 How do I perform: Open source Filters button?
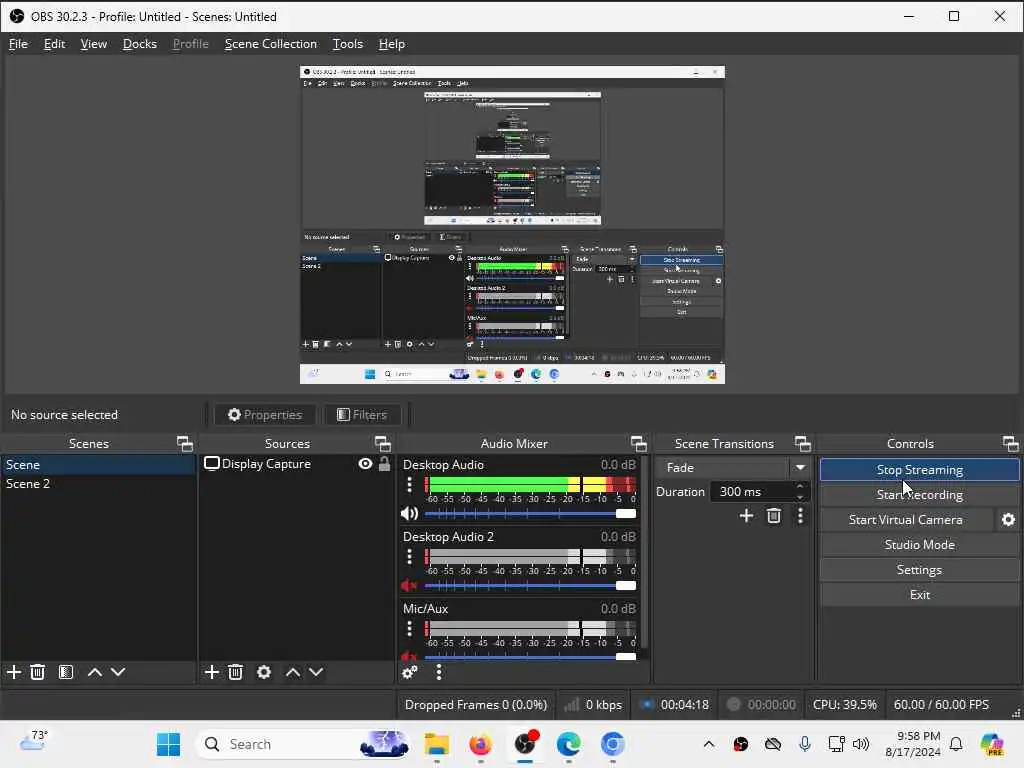(x=362, y=415)
